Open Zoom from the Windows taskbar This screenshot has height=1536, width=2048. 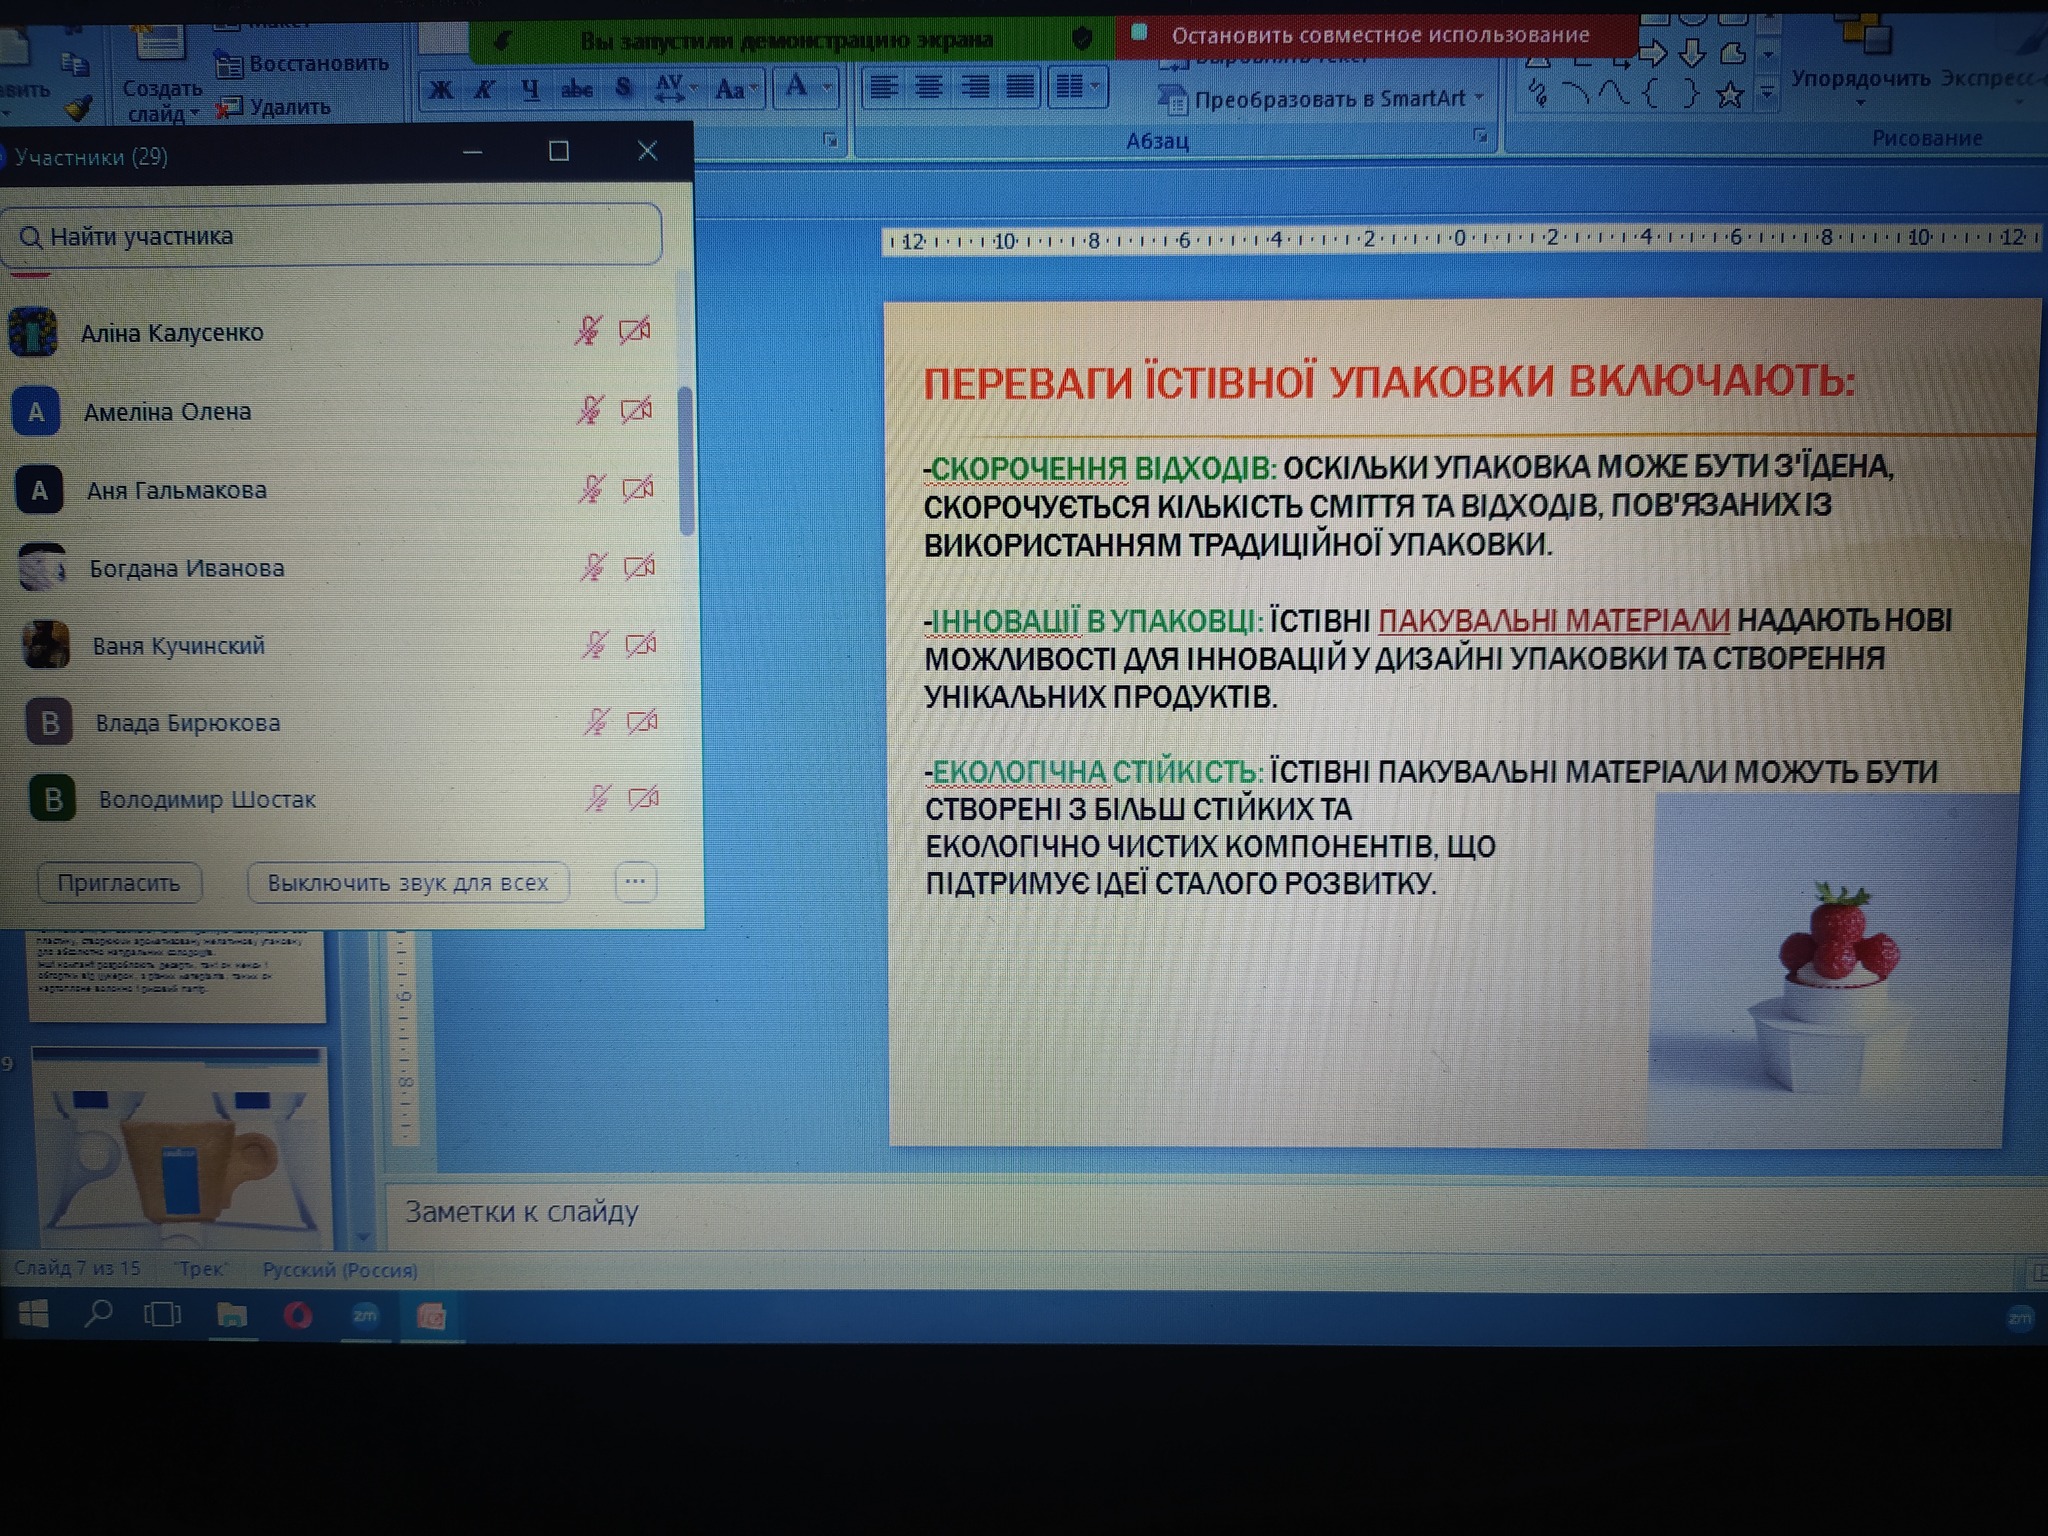pos(365,1316)
